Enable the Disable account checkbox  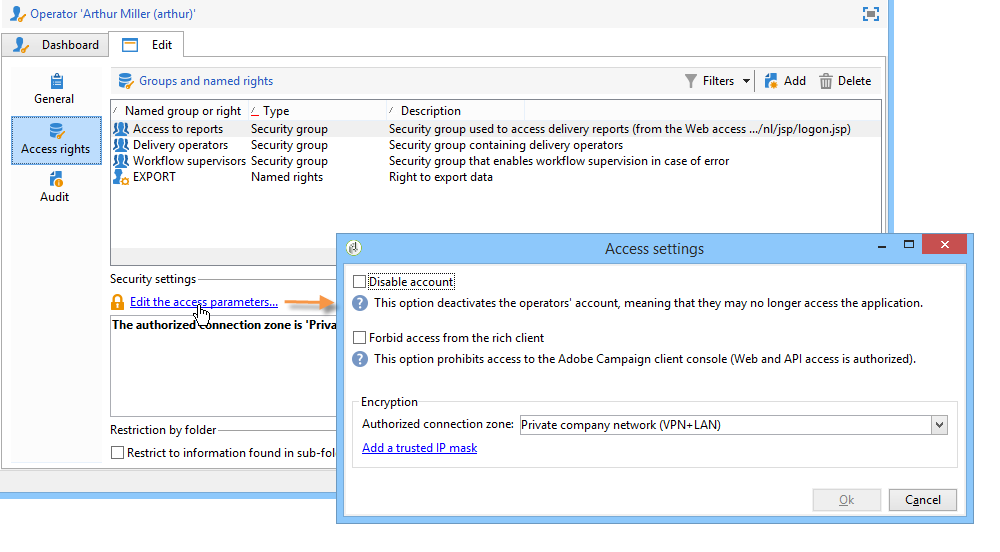tap(360, 282)
